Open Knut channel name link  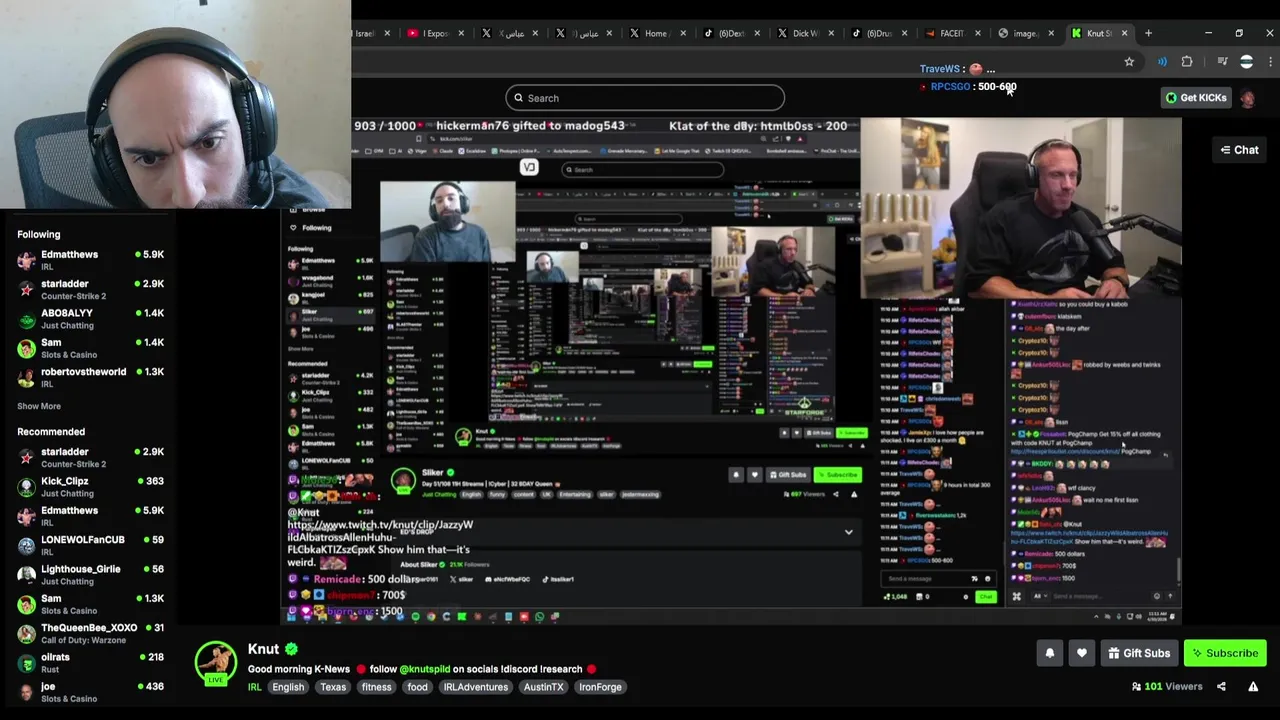tap(263, 649)
